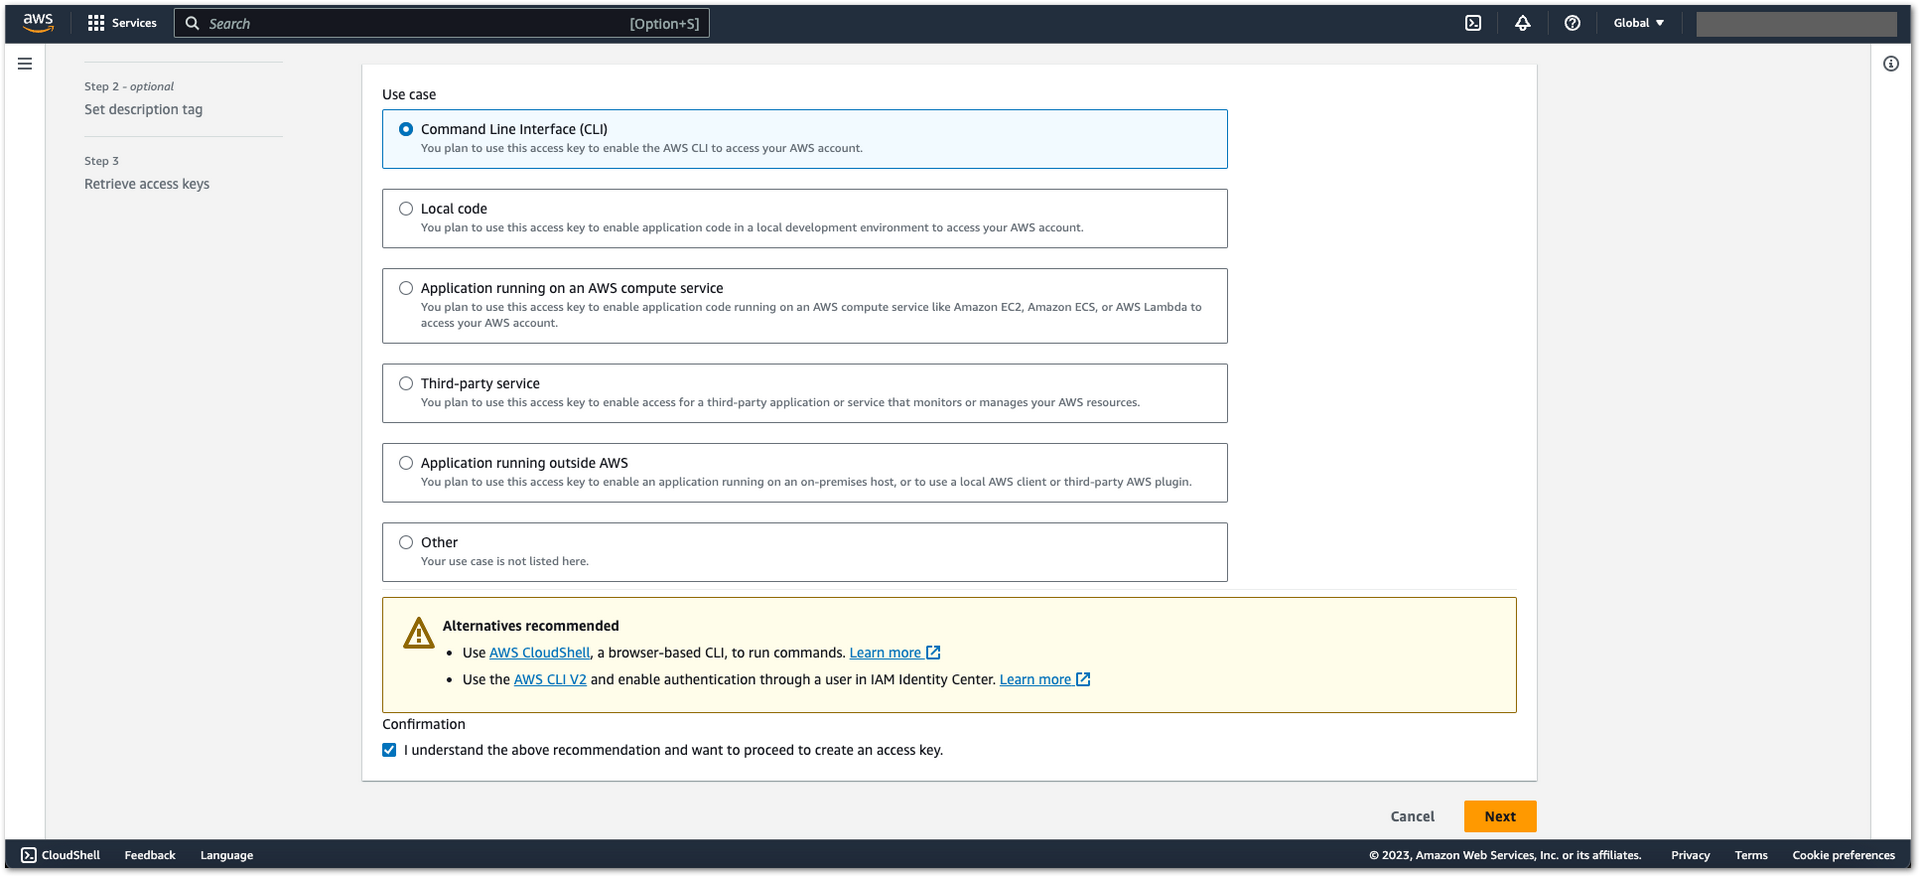
Task: Open the help question mark icon
Action: (x=1572, y=23)
